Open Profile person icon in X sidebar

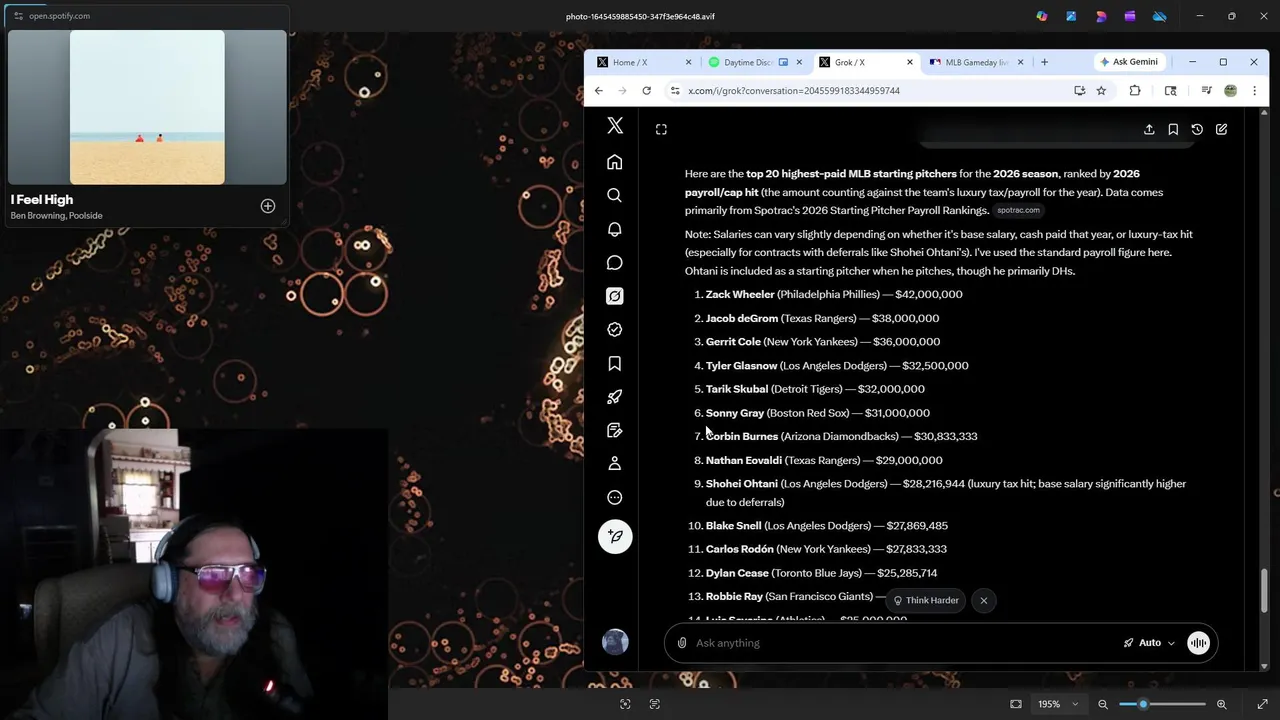615,463
